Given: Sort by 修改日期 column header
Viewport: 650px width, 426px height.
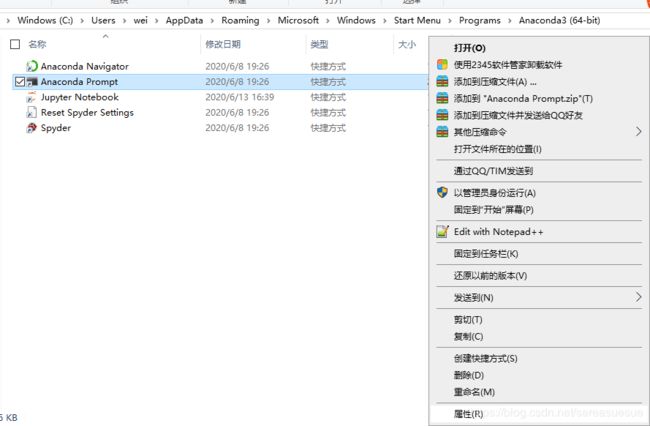Looking at the screenshot, I should [x=223, y=44].
